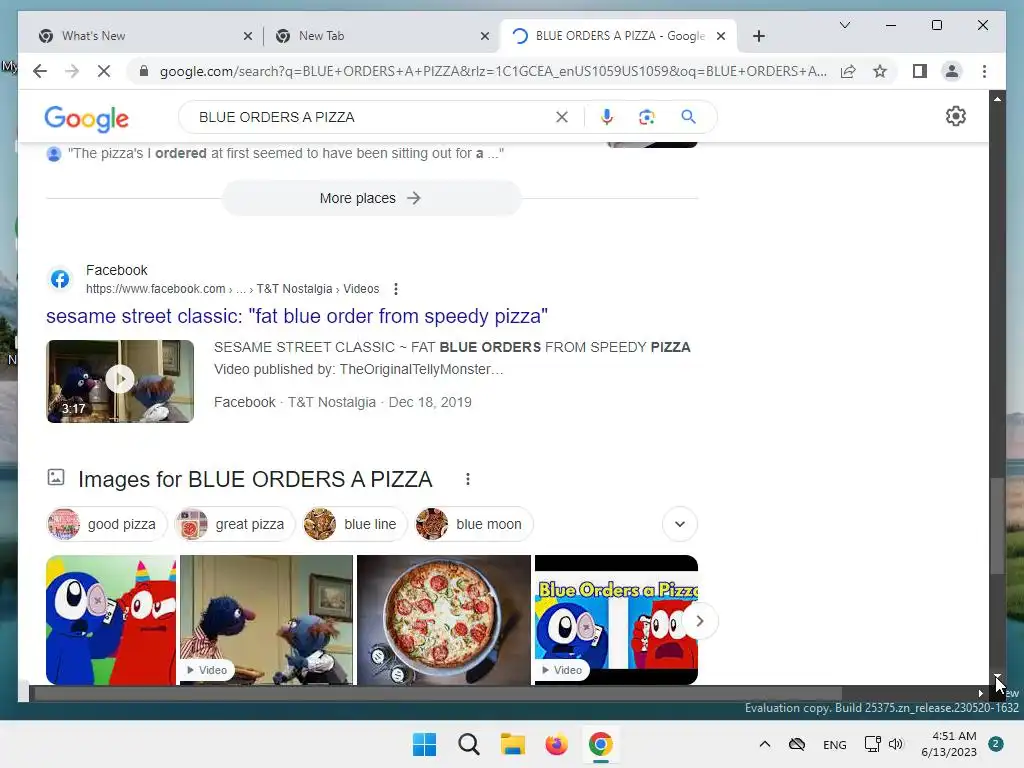The image size is (1024, 768).
Task: Submit search with magnifier icon
Action: pyautogui.click(x=688, y=117)
